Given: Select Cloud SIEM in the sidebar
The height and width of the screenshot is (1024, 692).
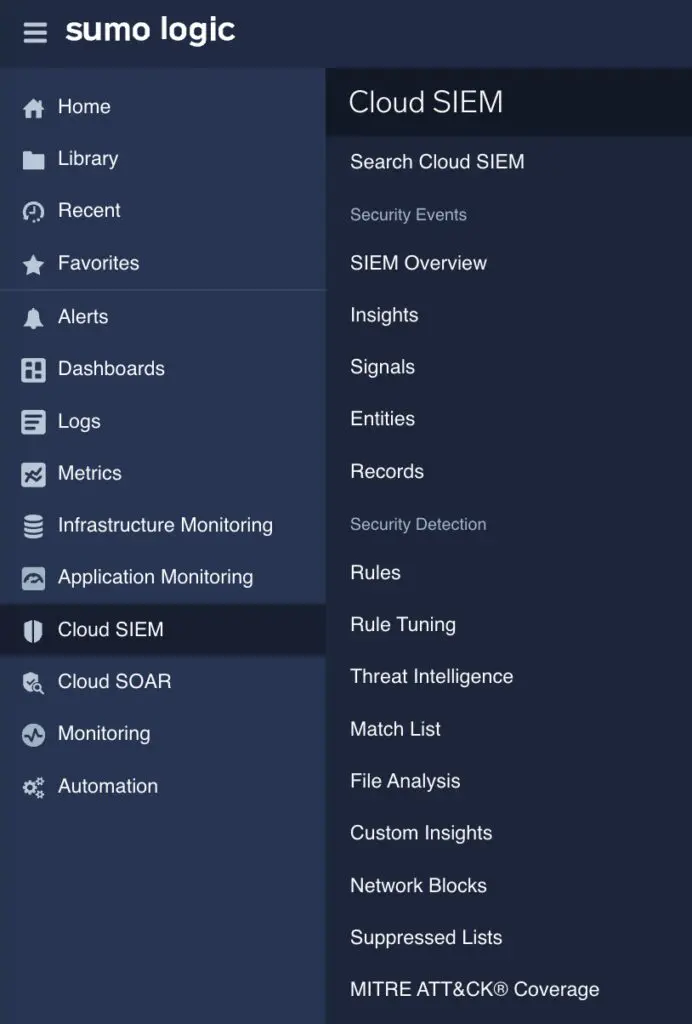Looking at the screenshot, I should 110,629.
